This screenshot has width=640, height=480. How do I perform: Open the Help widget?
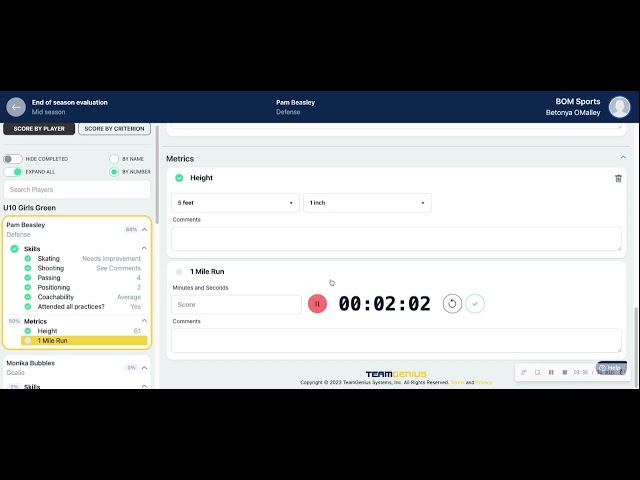611,368
